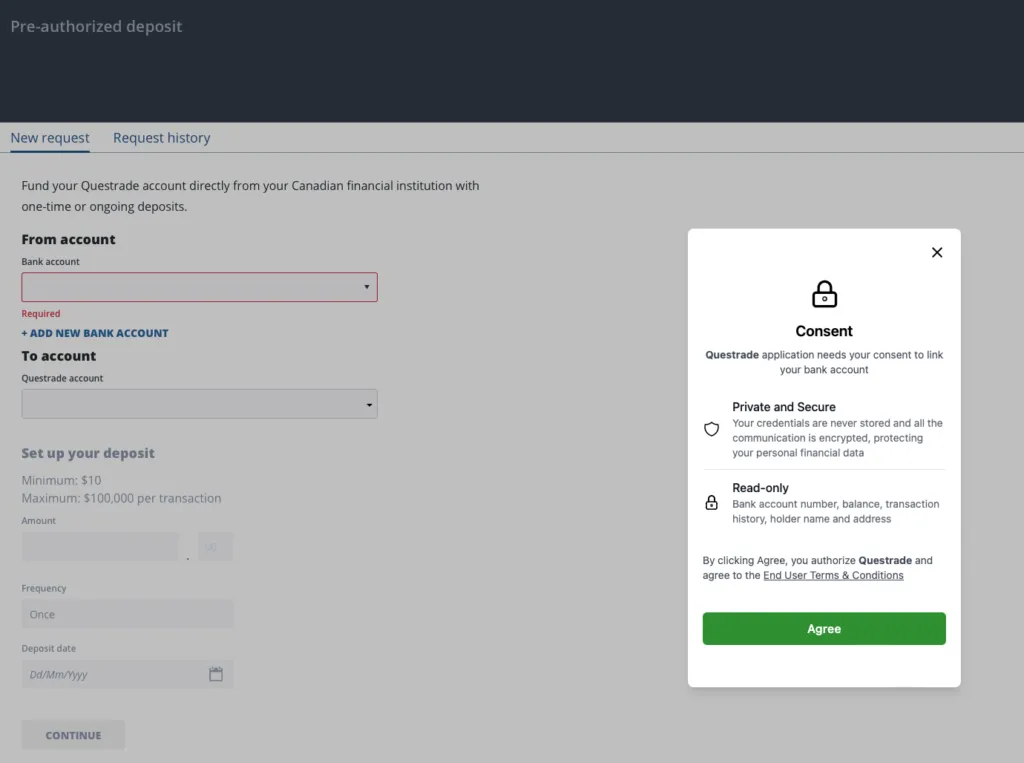The height and width of the screenshot is (763, 1024).
Task: Click the Continue button
Action: [x=73, y=735]
